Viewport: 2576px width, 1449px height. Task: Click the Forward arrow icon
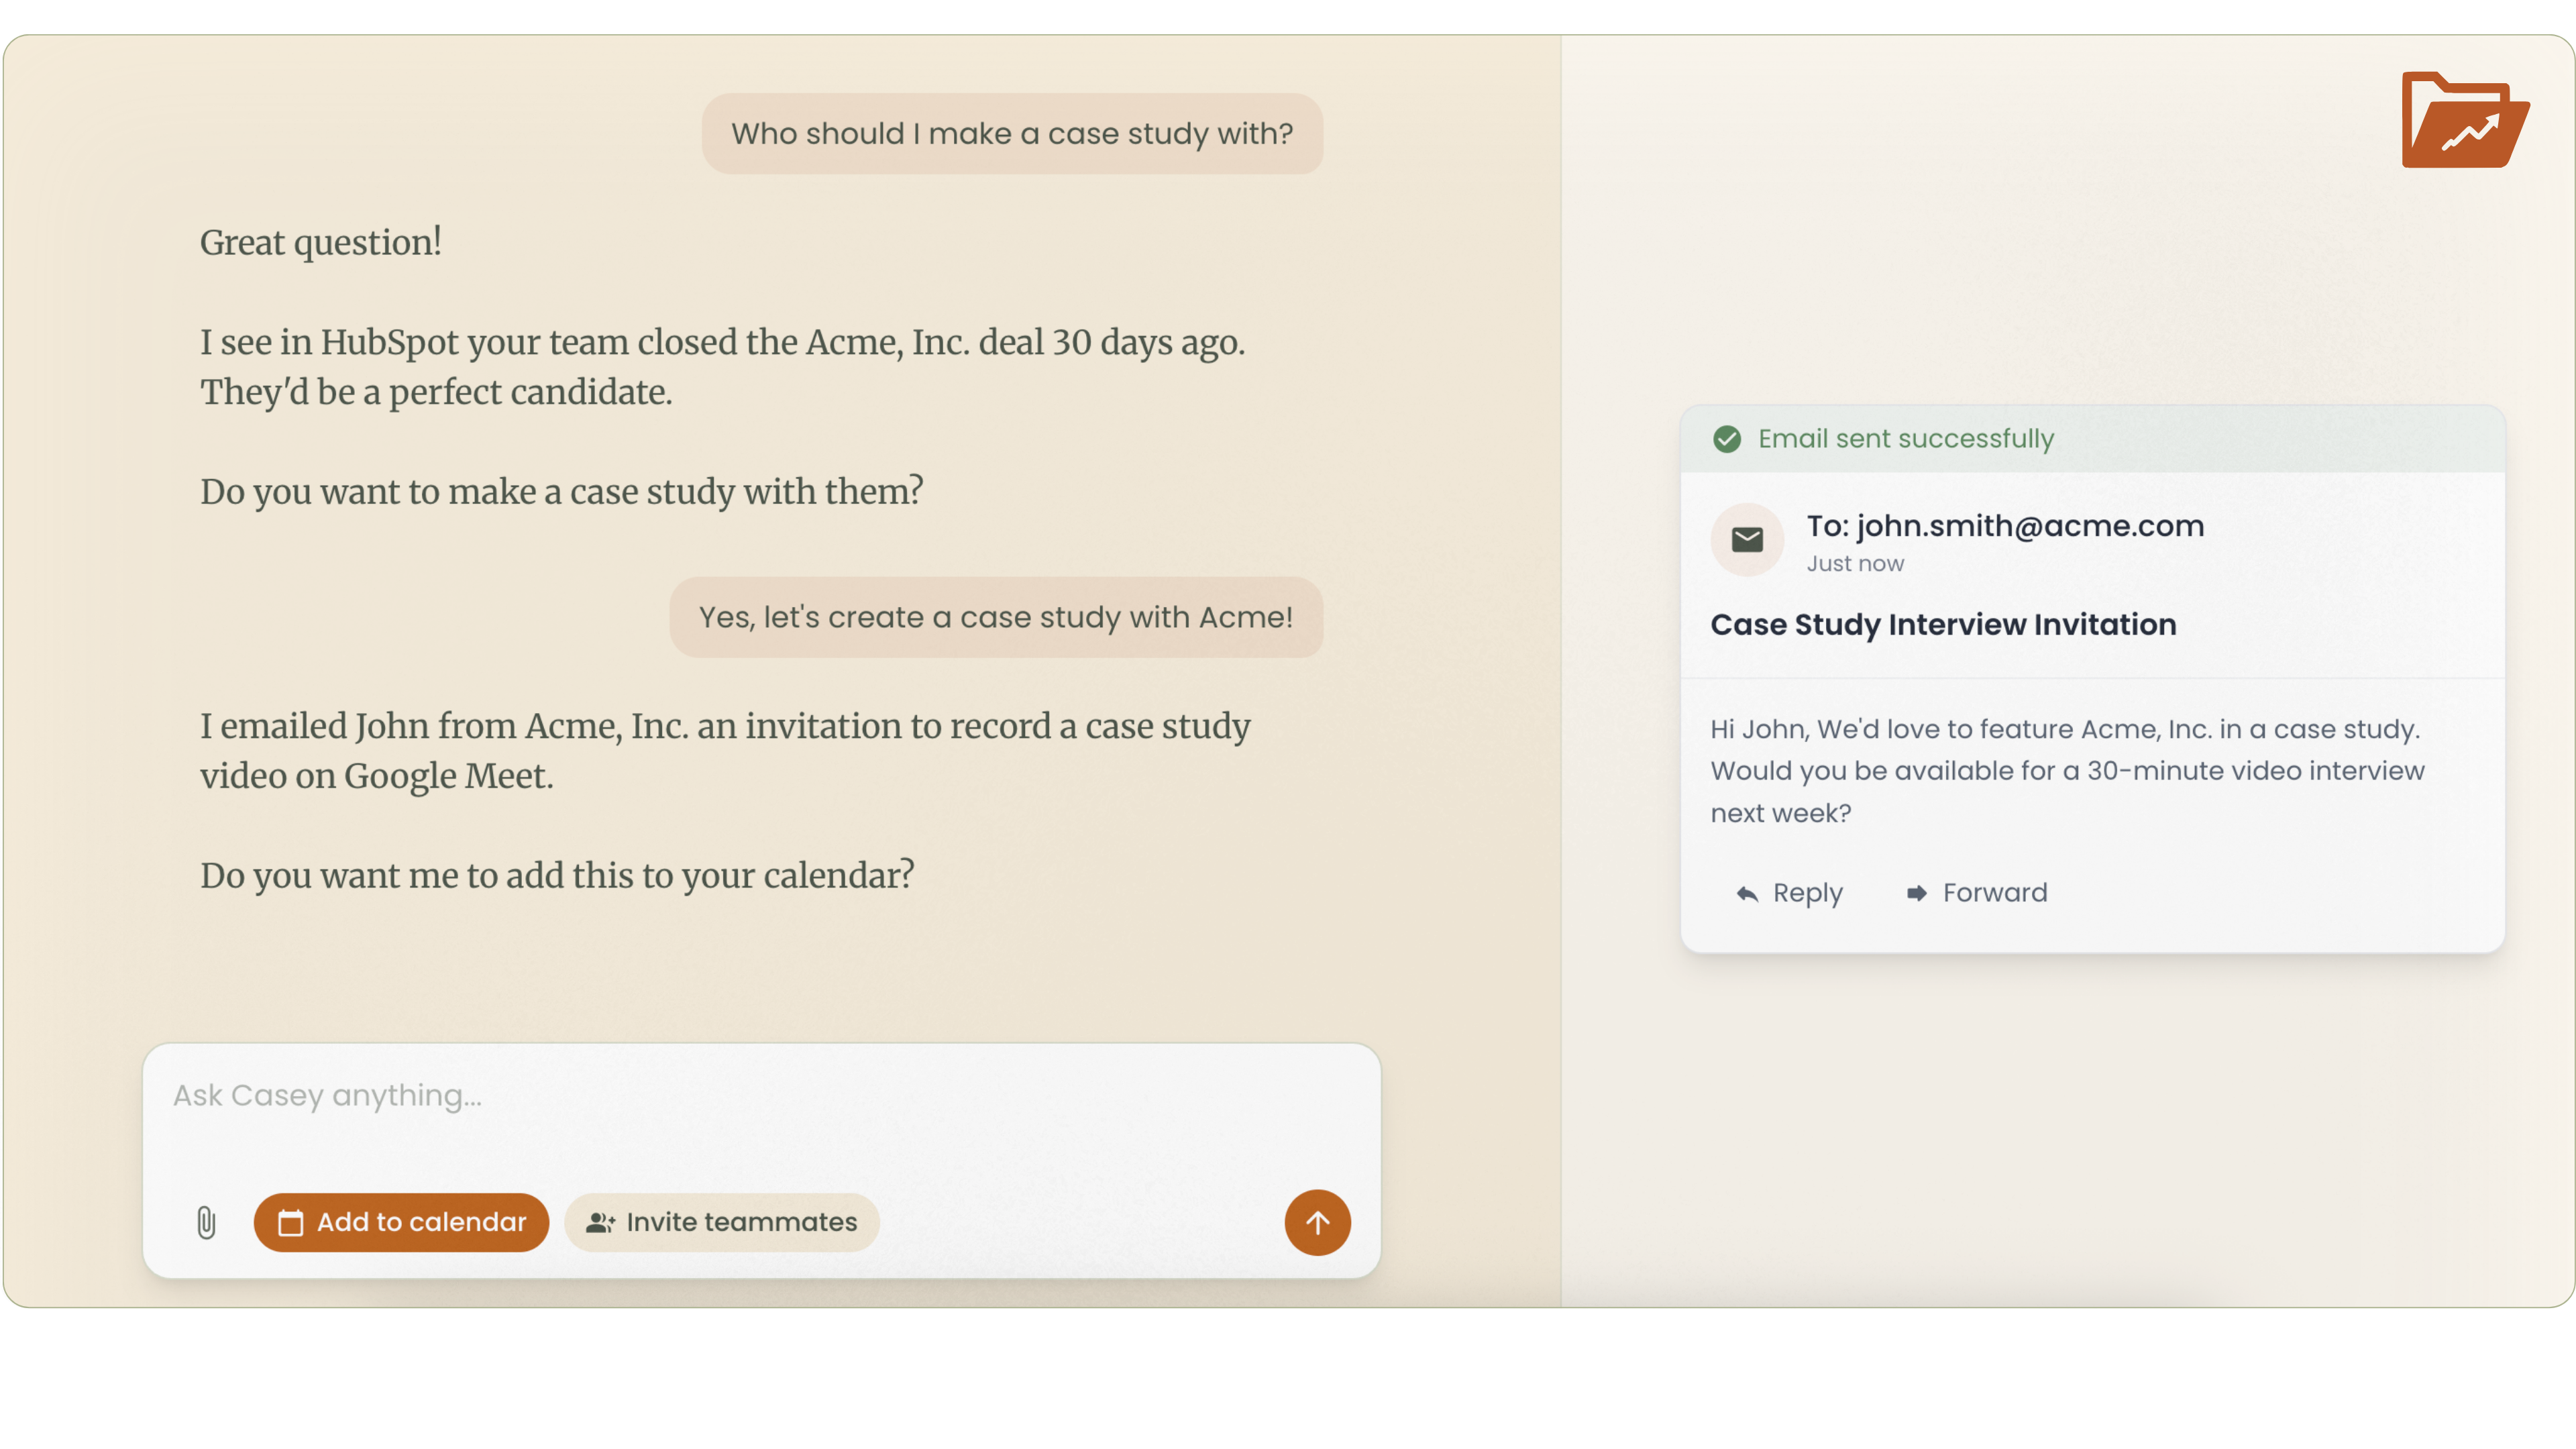tap(1916, 893)
